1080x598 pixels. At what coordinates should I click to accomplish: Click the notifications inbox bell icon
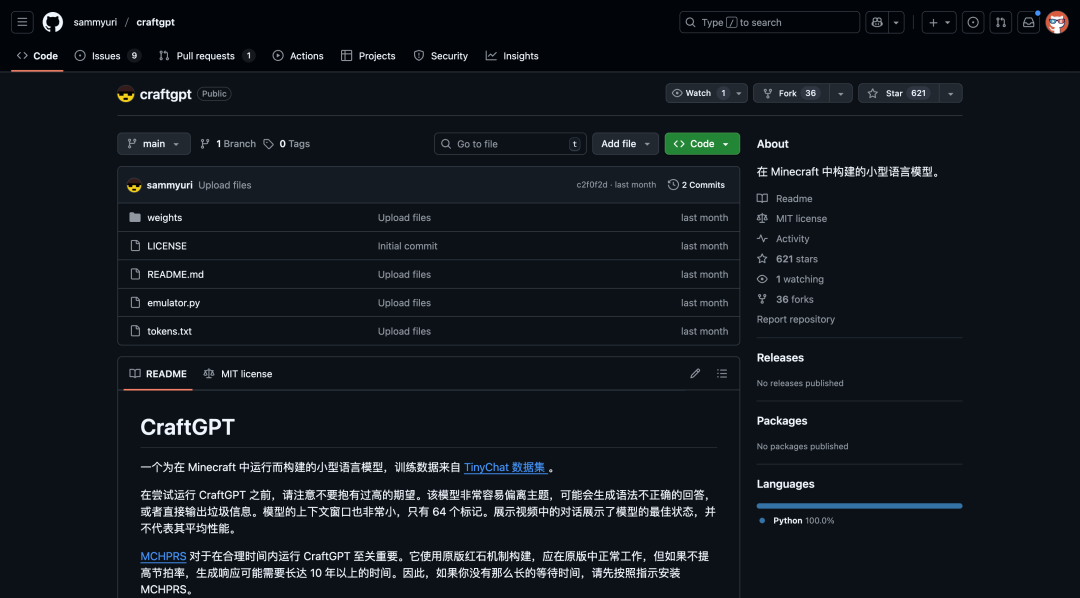pyautogui.click(x=1028, y=21)
